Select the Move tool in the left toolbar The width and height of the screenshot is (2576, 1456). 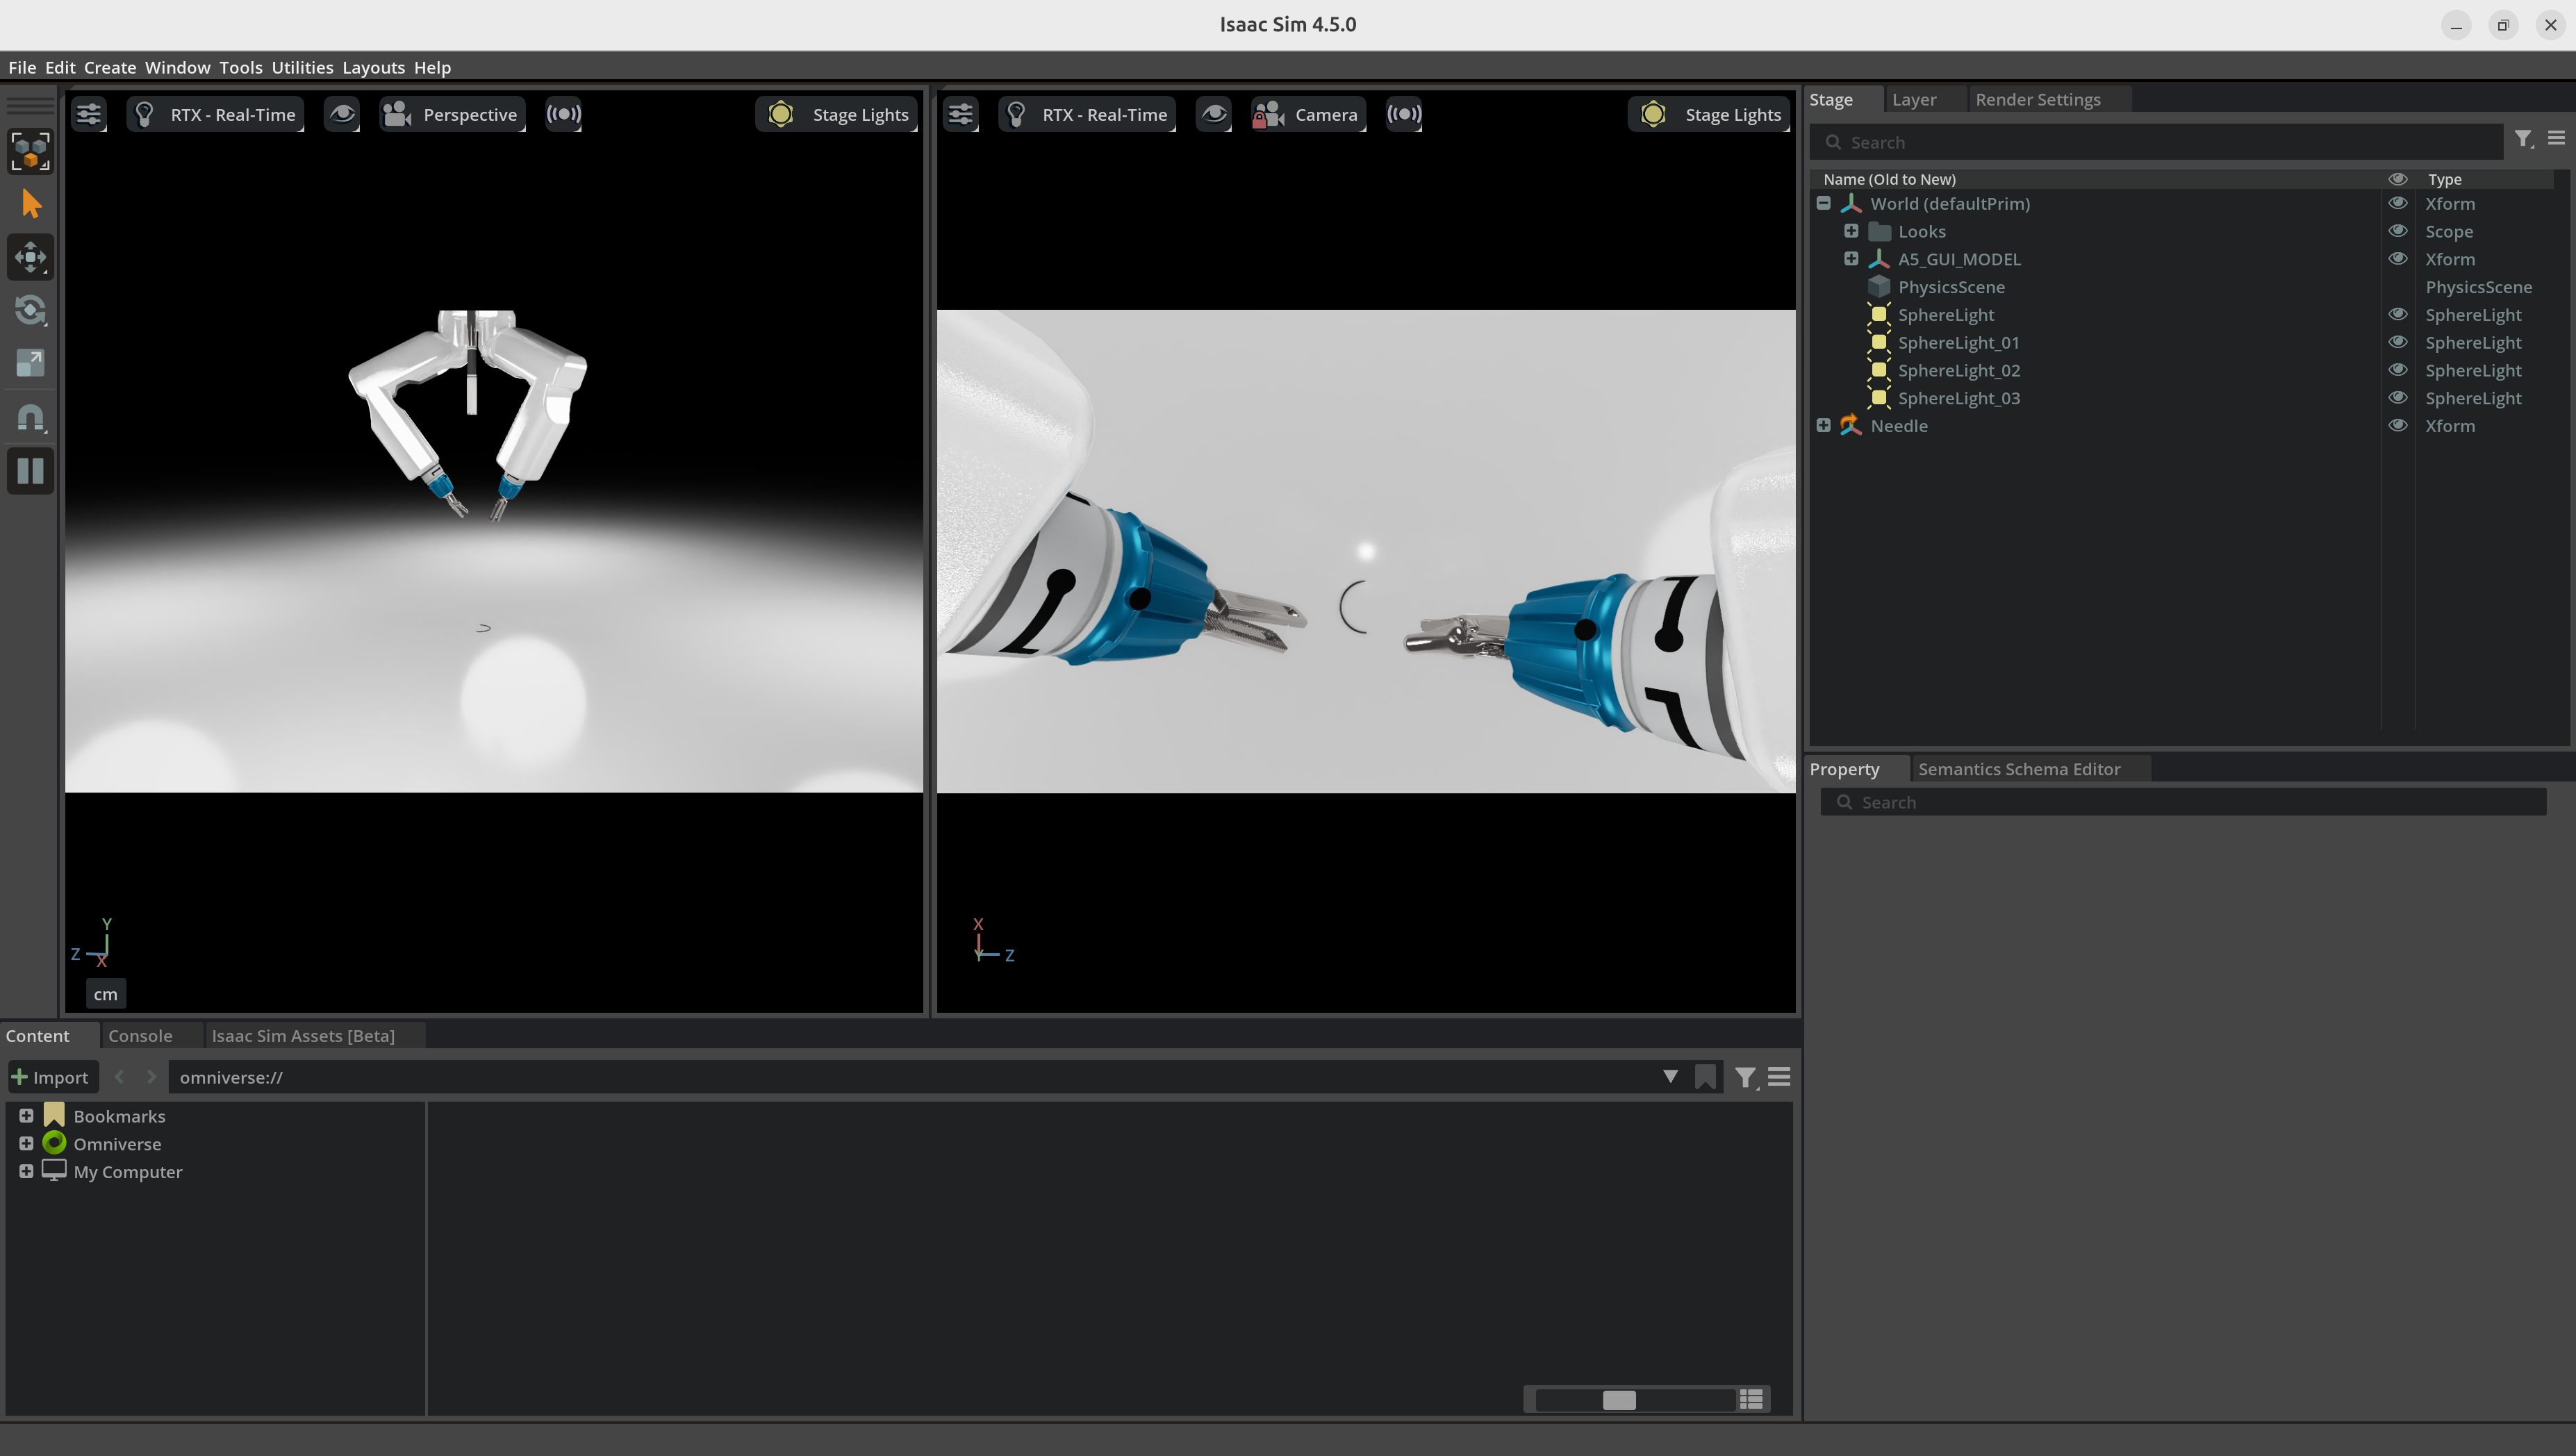(30, 257)
